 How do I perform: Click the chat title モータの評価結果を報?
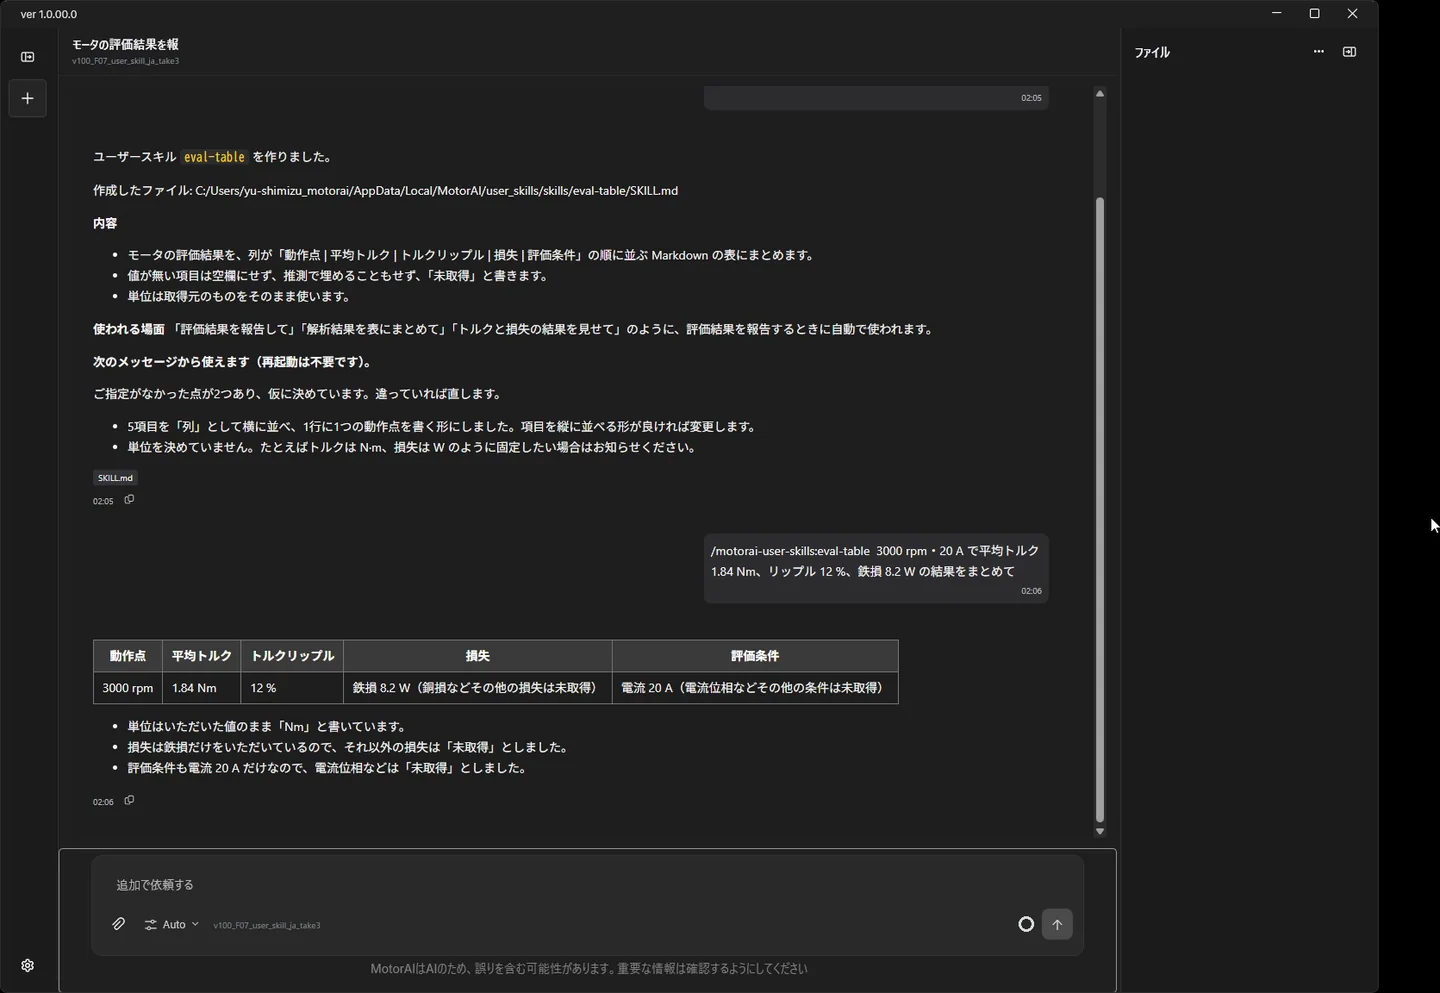click(125, 44)
